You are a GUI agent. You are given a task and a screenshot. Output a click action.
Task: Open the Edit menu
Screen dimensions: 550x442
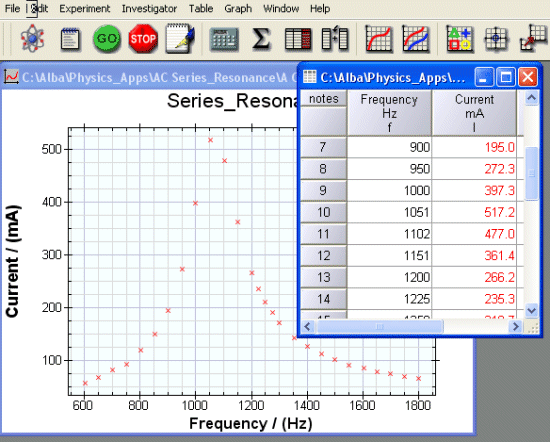(39, 8)
